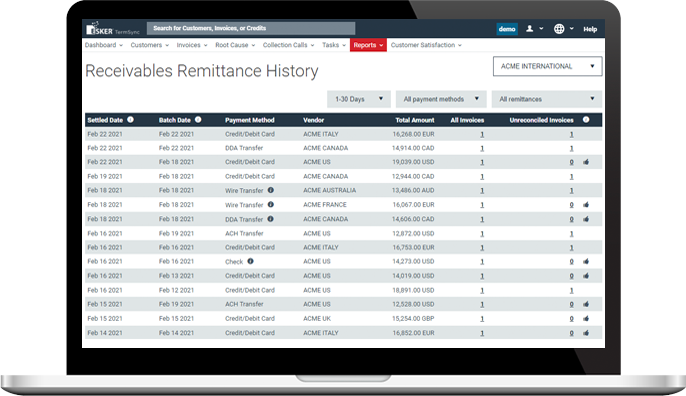Expand the Dashboard menu
Screen dimensions: 686x396
click(x=104, y=45)
